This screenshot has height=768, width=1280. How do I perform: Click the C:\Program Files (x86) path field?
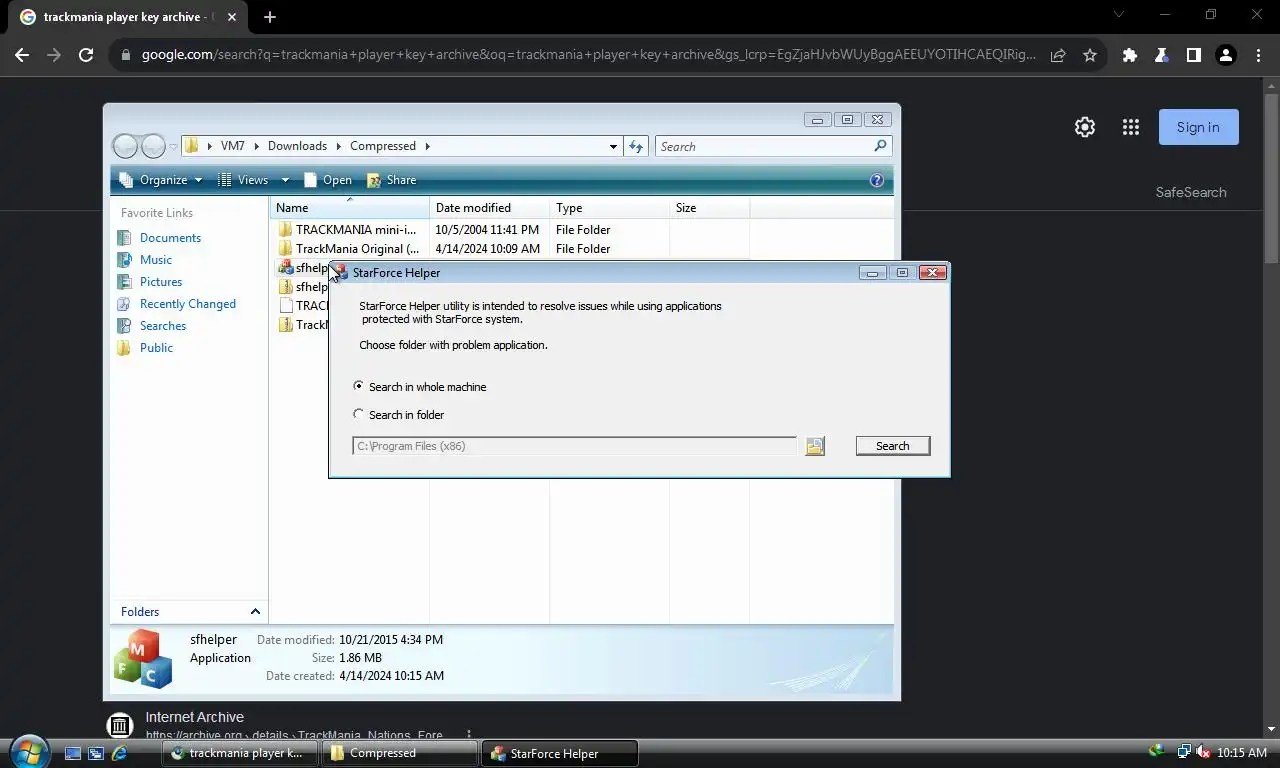click(x=575, y=446)
